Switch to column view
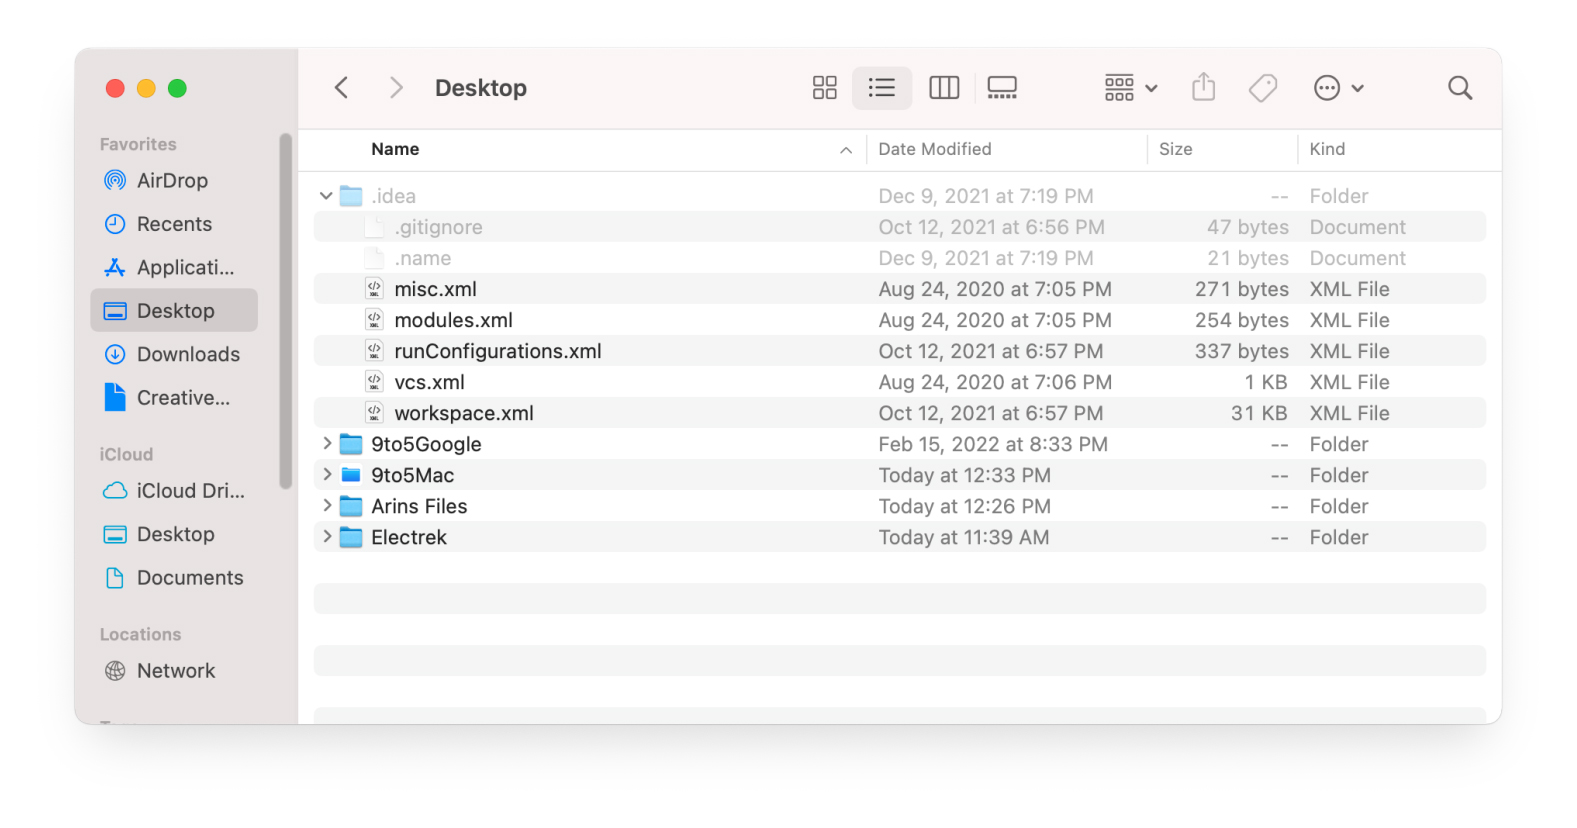Image resolution: width=1577 pixels, height=828 pixels. (x=943, y=88)
